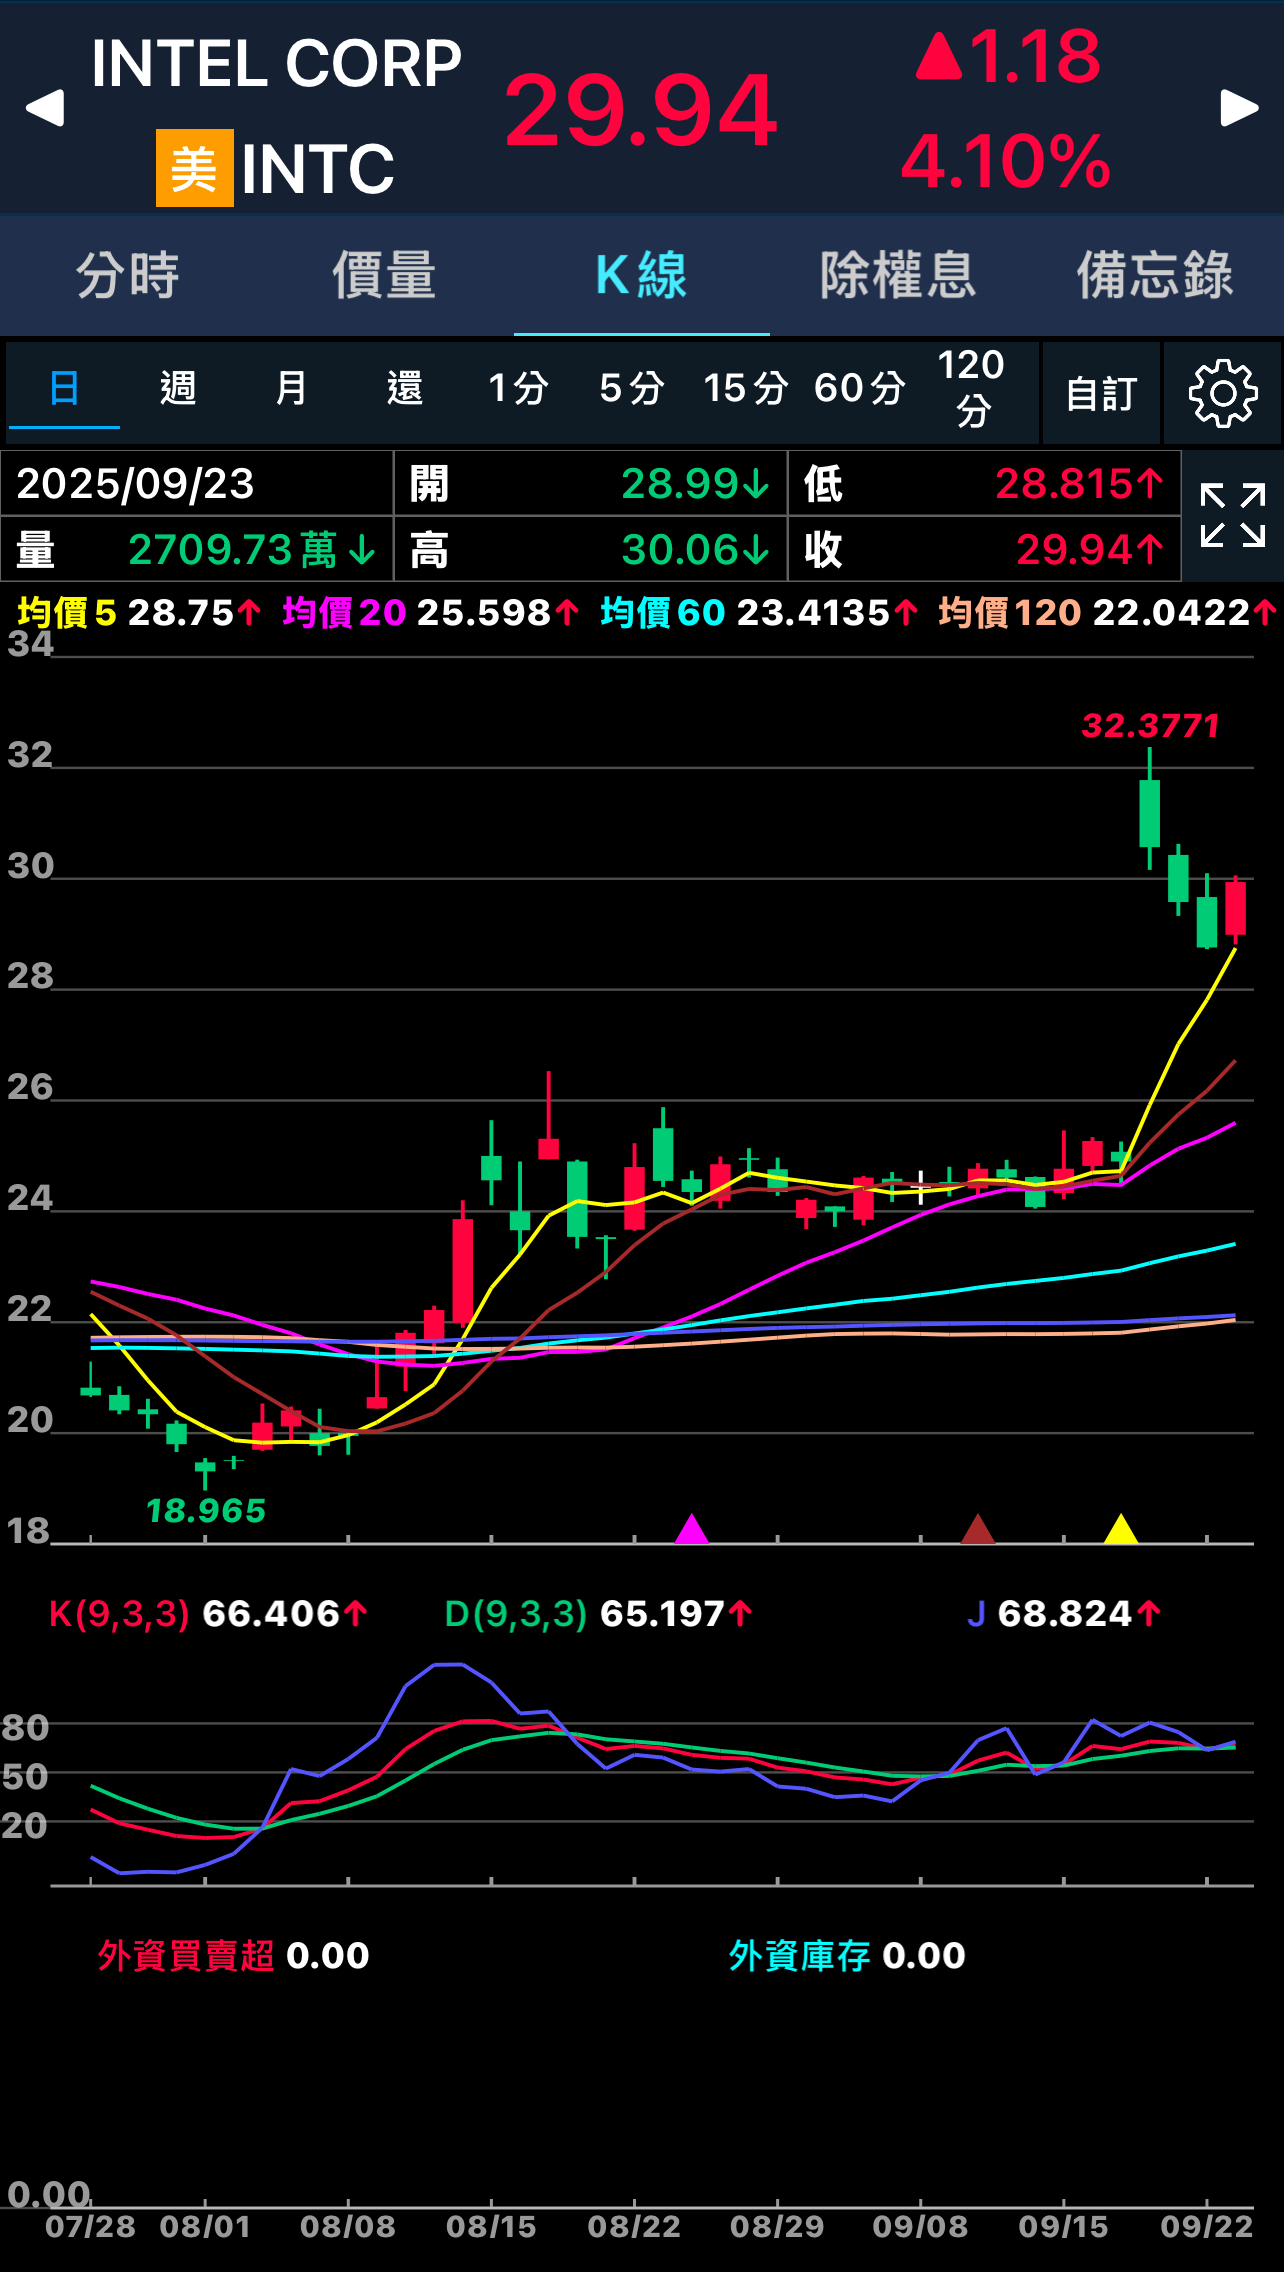Viewport: 1284px width, 2272px height.
Task: Tap the D(9,3,3) indicator label
Action: pos(515,1614)
